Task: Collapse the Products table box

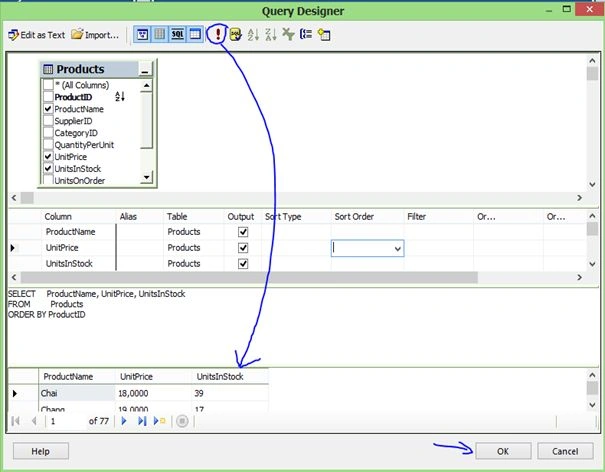Action: pos(145,69)
